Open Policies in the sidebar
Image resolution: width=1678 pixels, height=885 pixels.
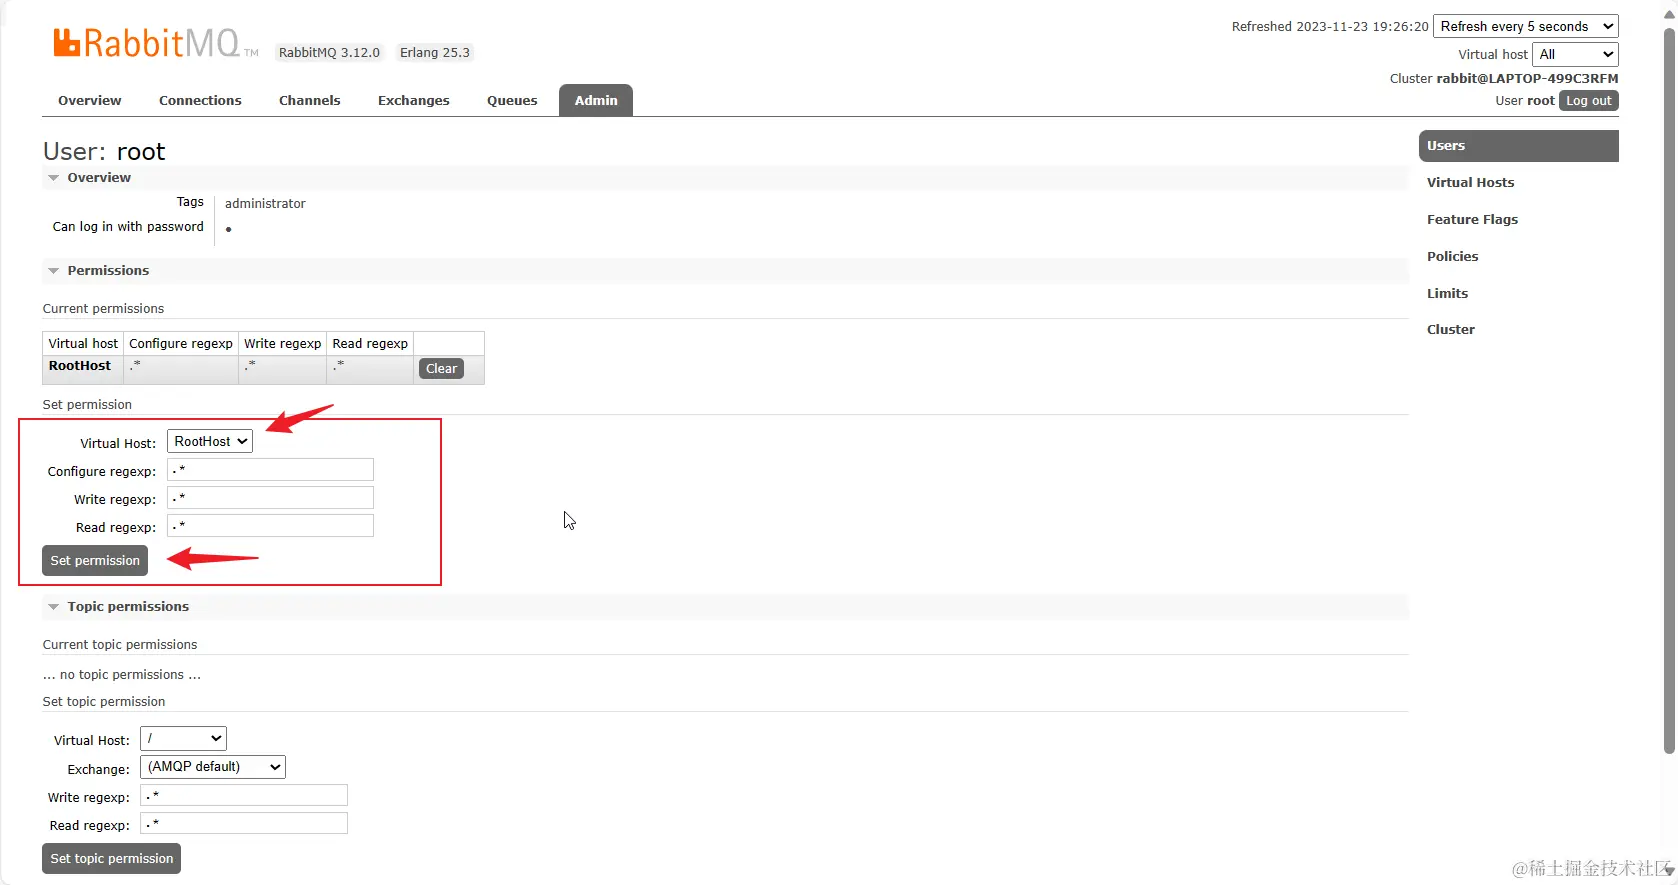pyautogui.click(x=1452, y=256)
